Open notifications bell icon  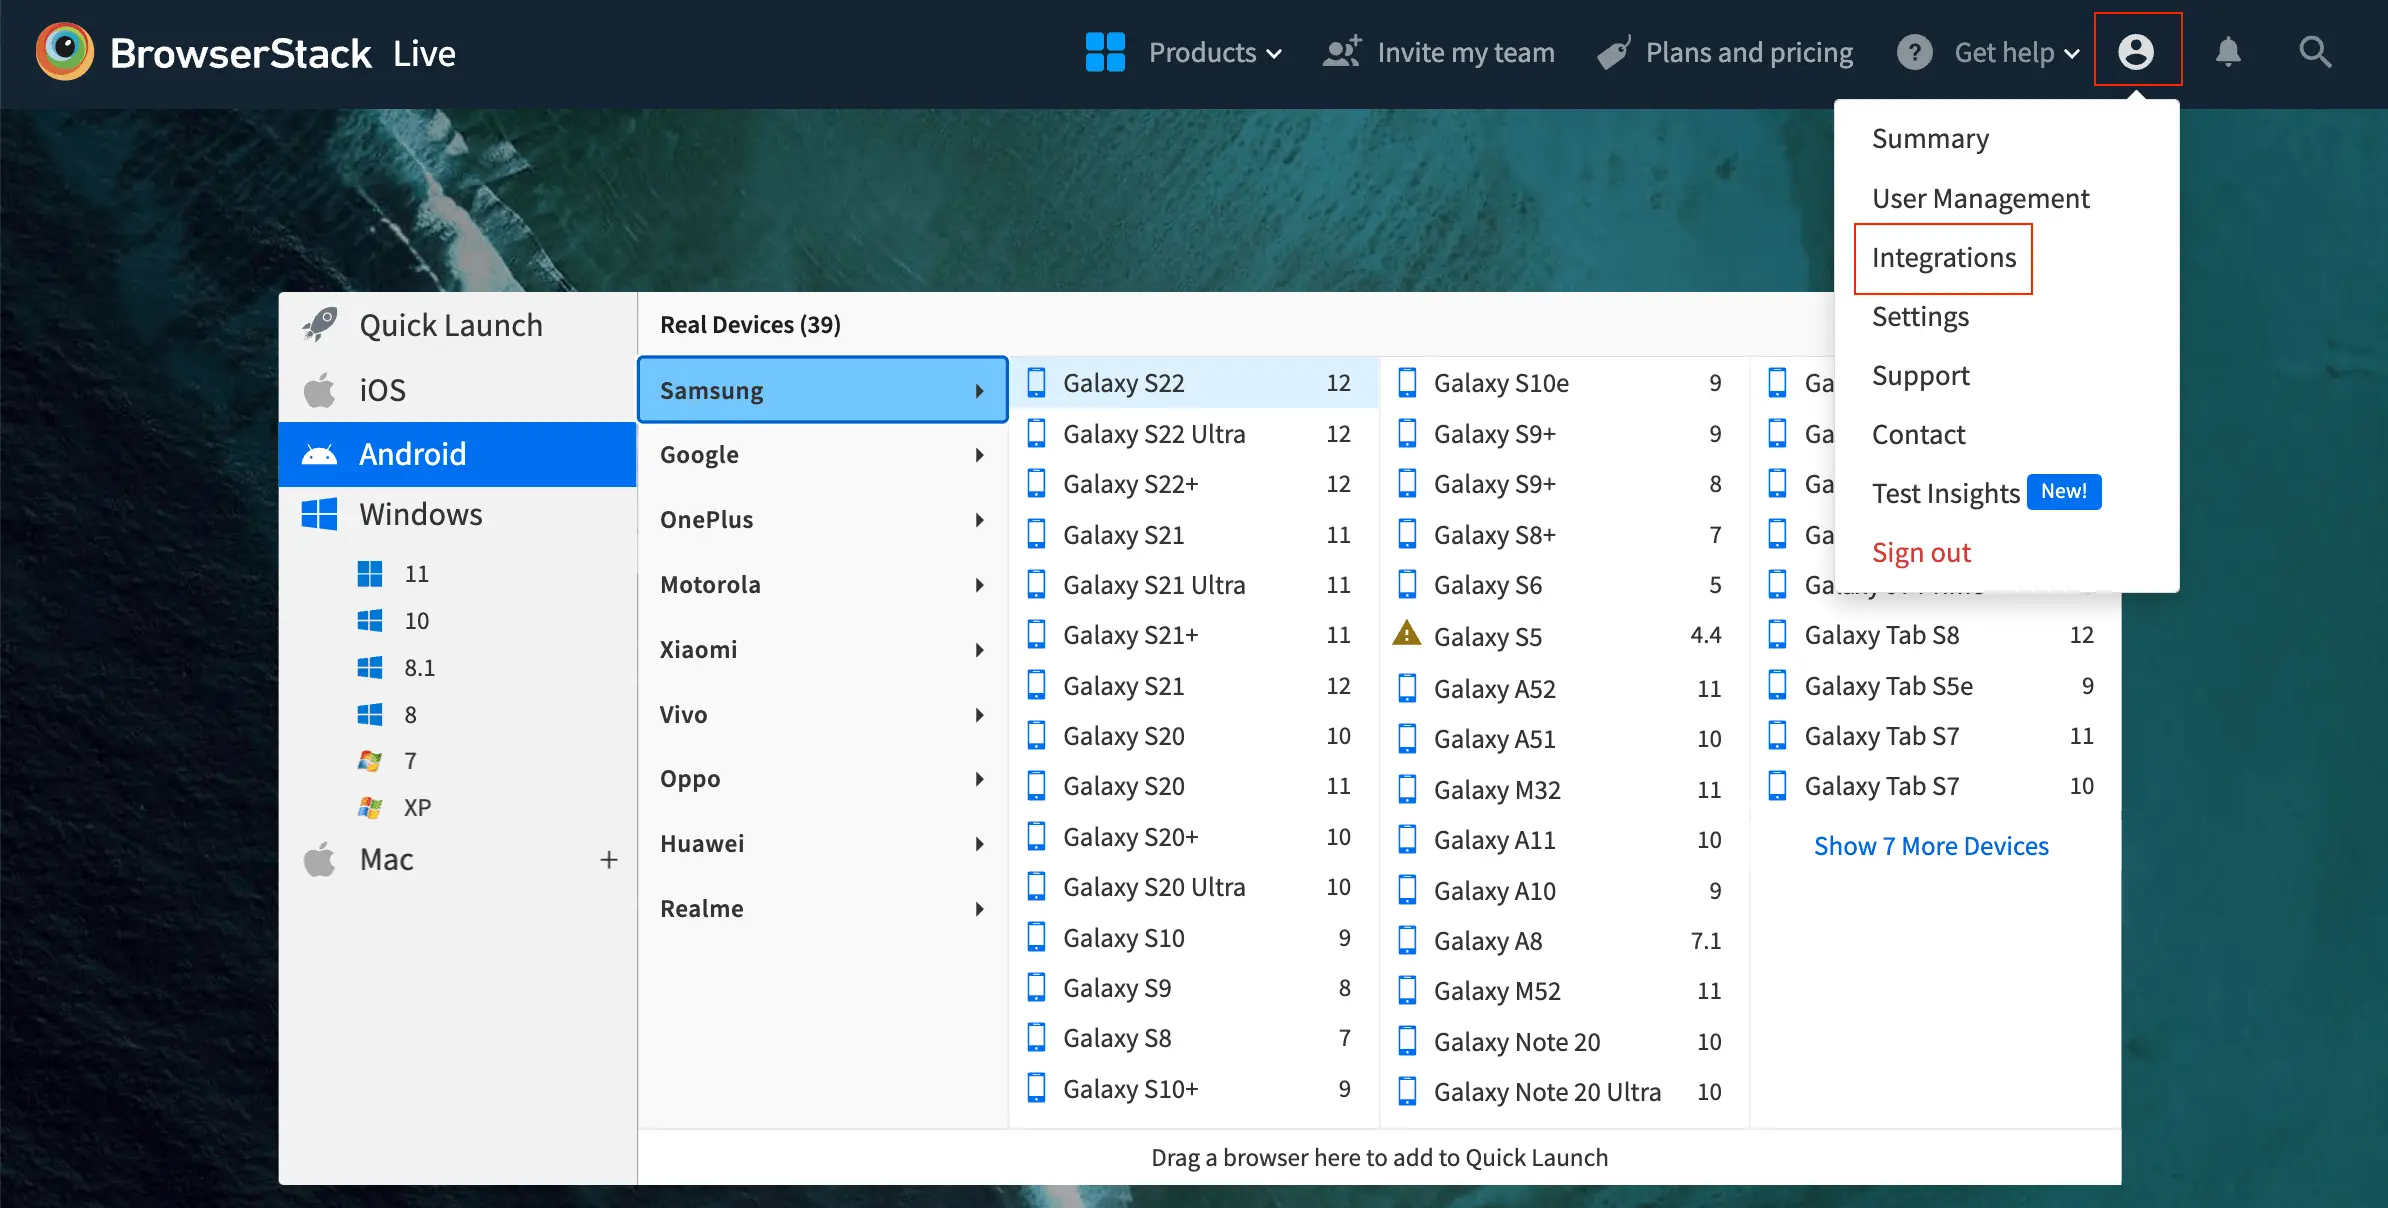[x=2227, y=52]
